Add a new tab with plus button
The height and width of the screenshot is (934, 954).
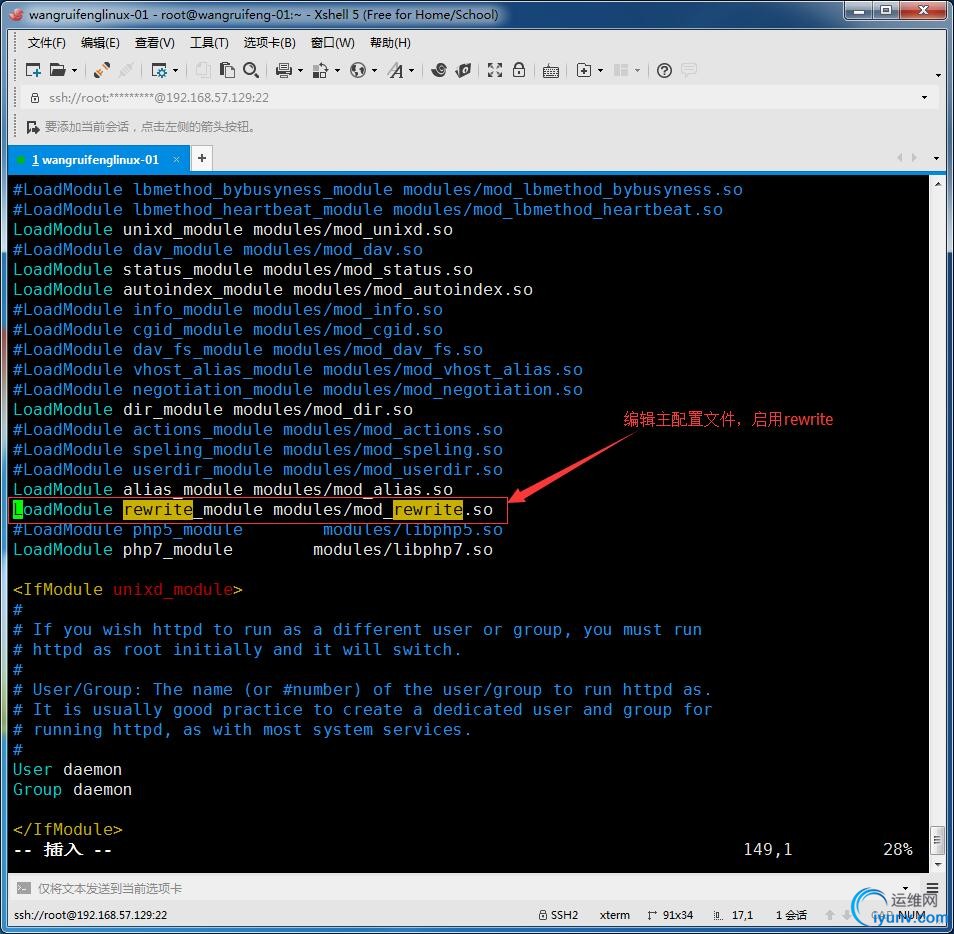pyautogui.click(x=201, y=158)
